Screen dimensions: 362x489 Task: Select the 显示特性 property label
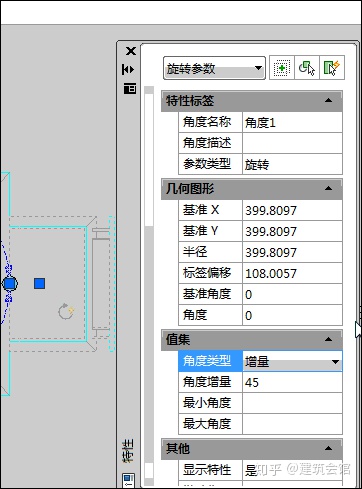[x=210, y=470]
